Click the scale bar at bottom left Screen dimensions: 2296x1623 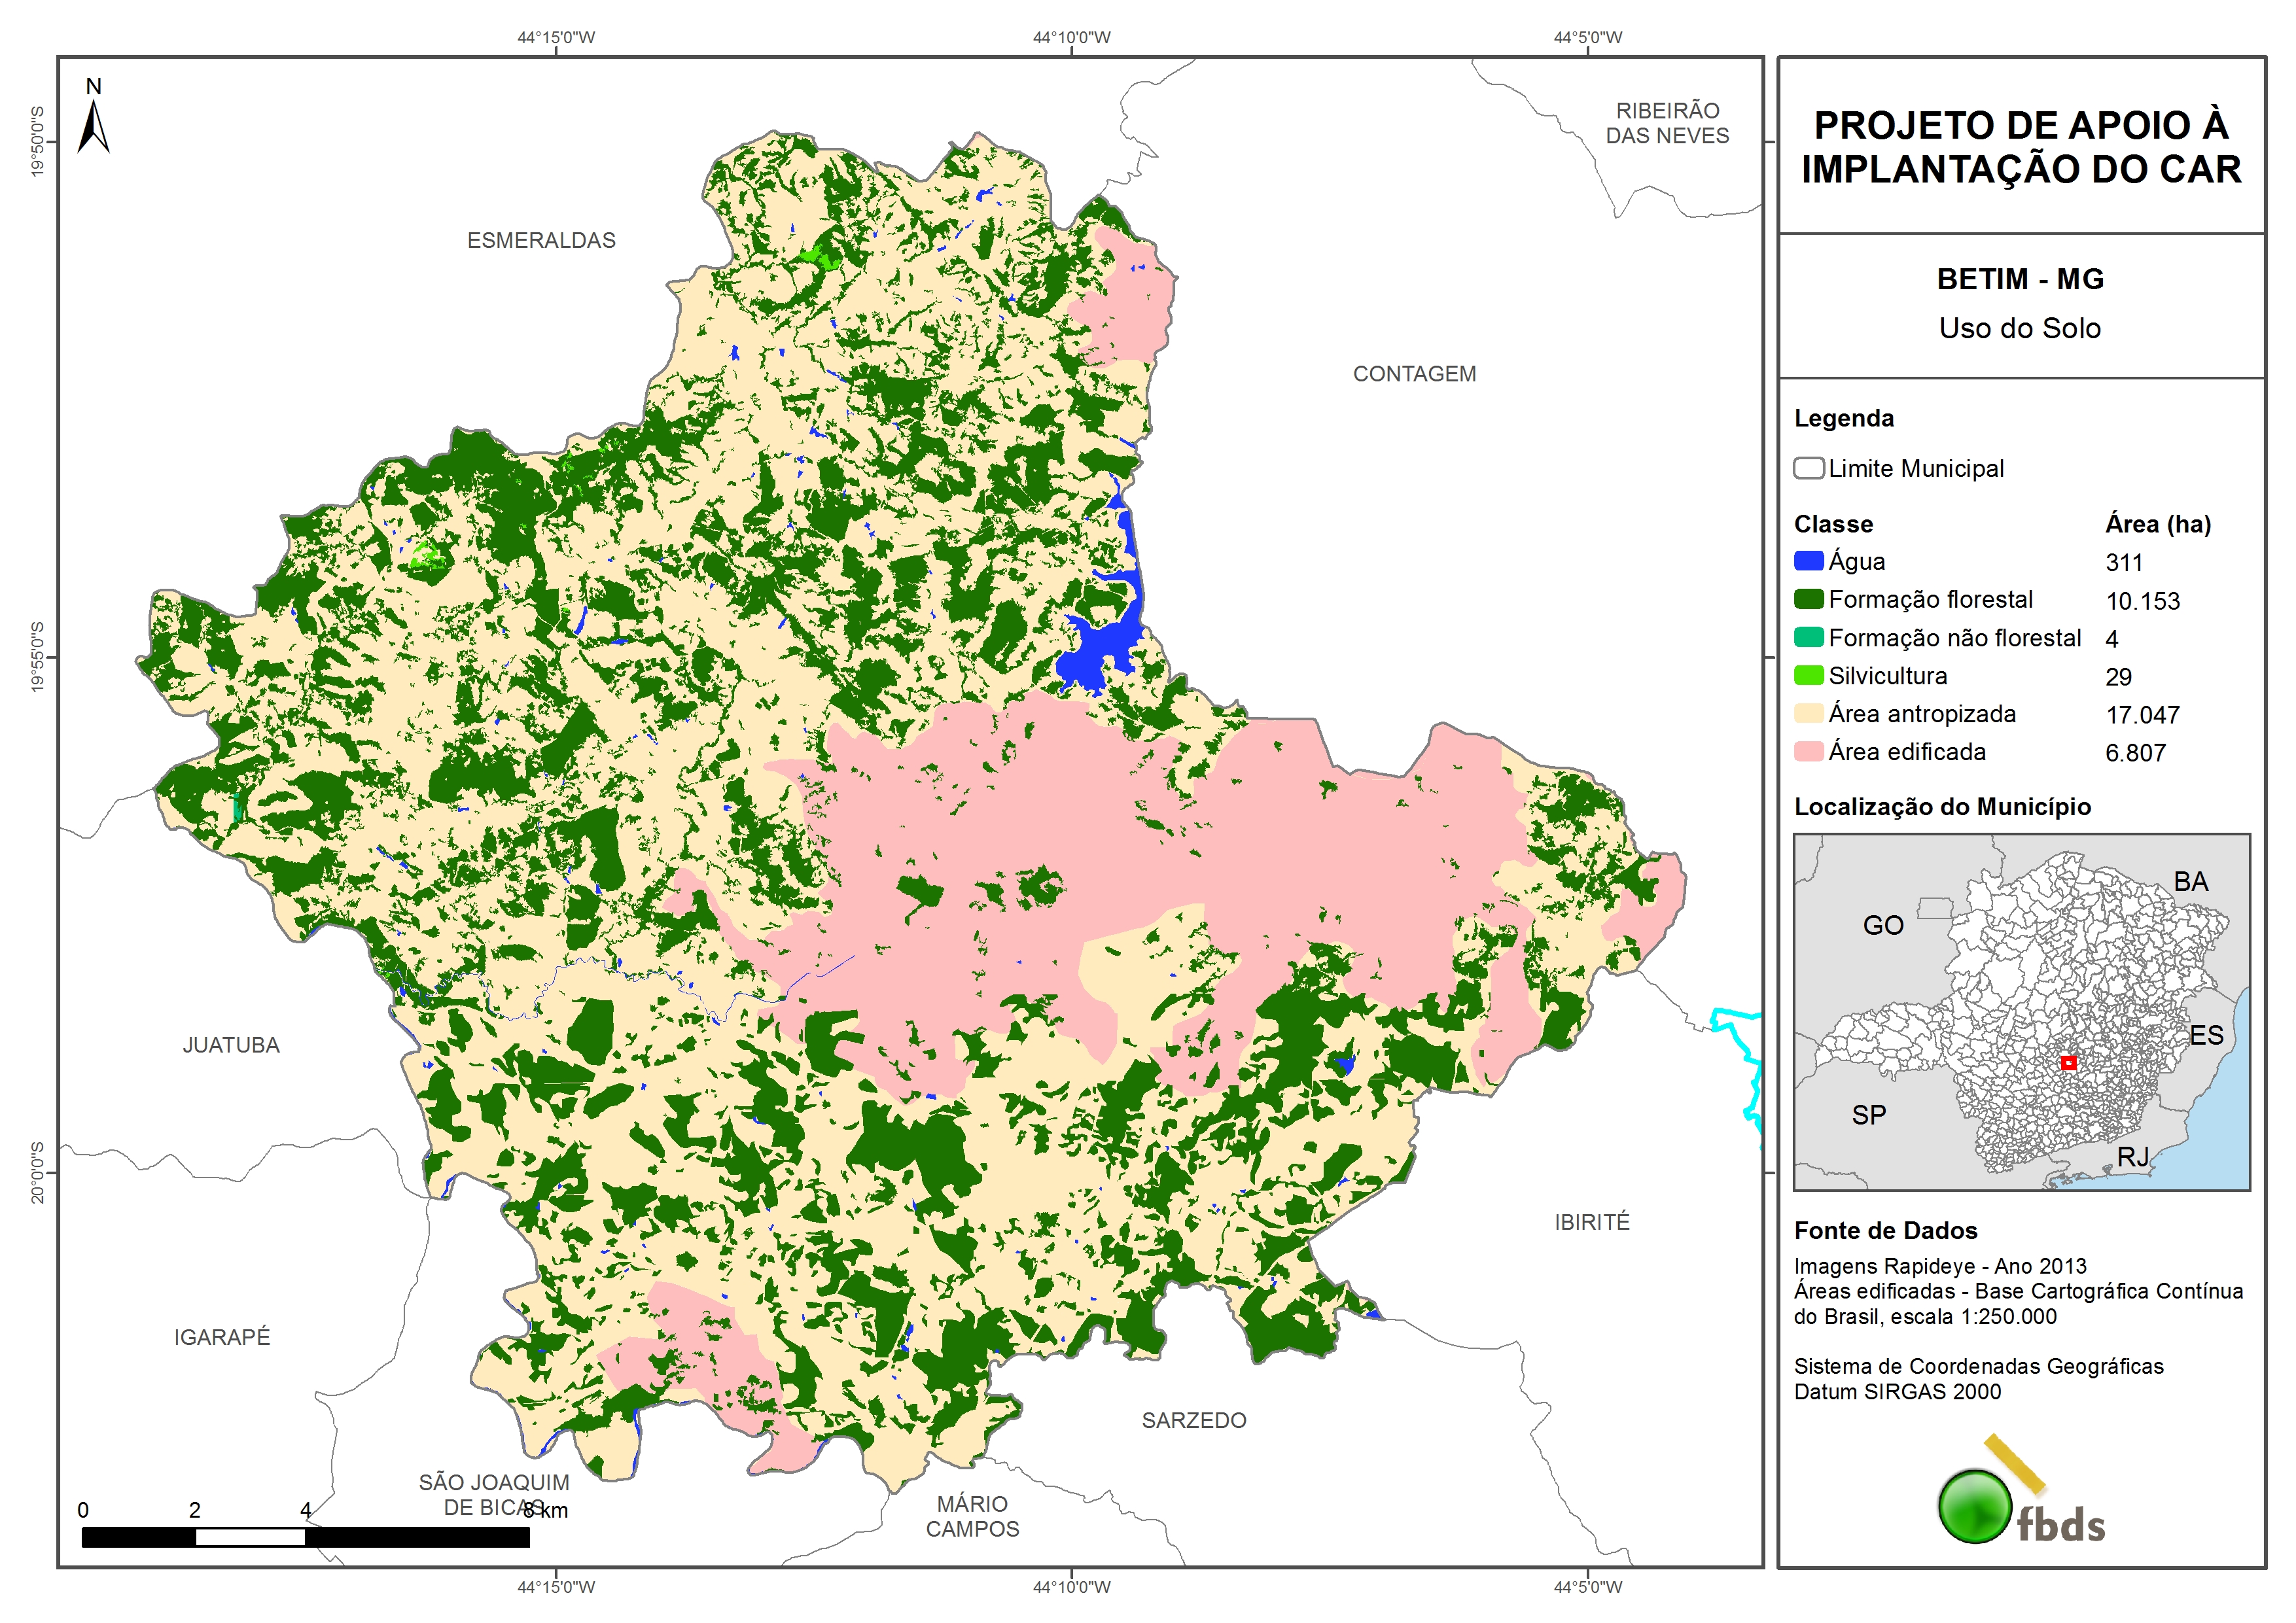(305, 1537)
